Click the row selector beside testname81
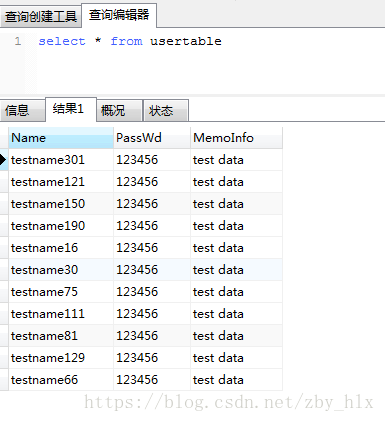385x422 pixels. (4, 336)
